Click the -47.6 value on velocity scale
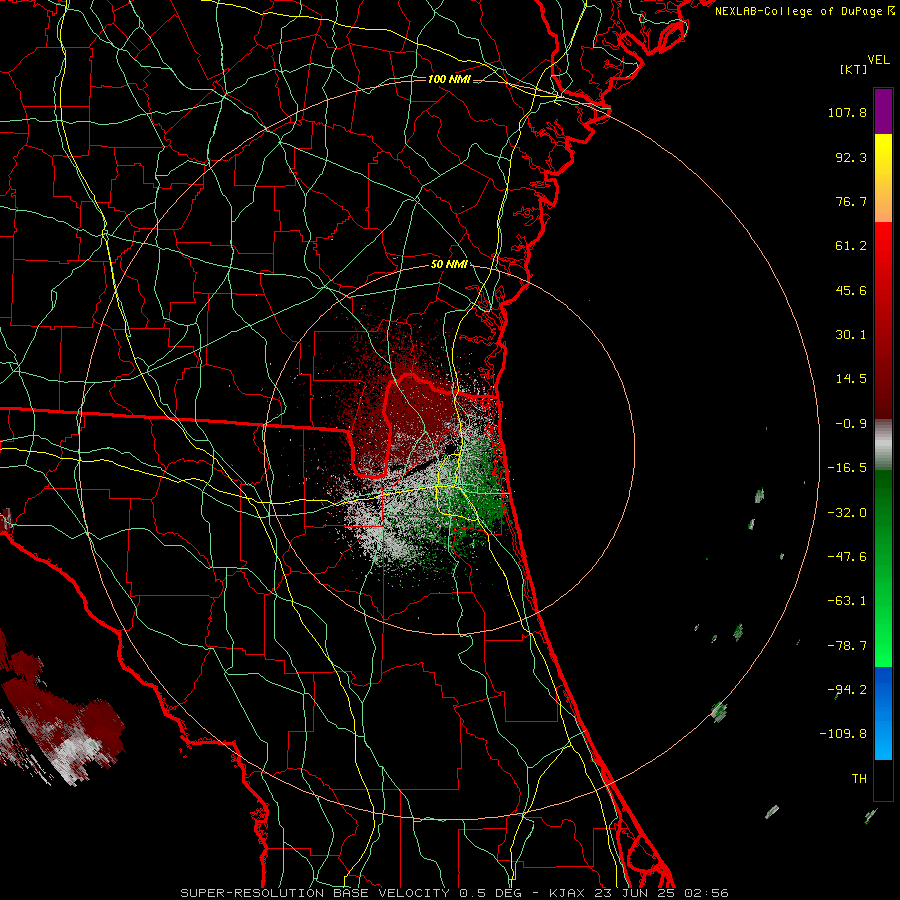900x900 pixels. click(x=847, y=557)
